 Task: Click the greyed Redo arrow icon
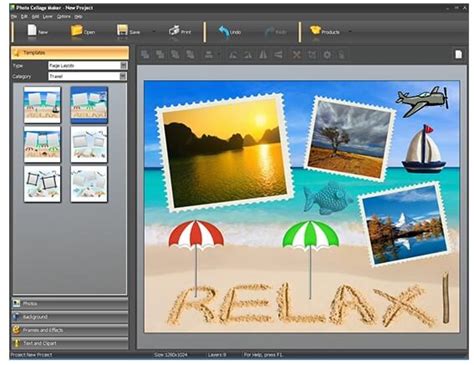[x=269, y=32]
